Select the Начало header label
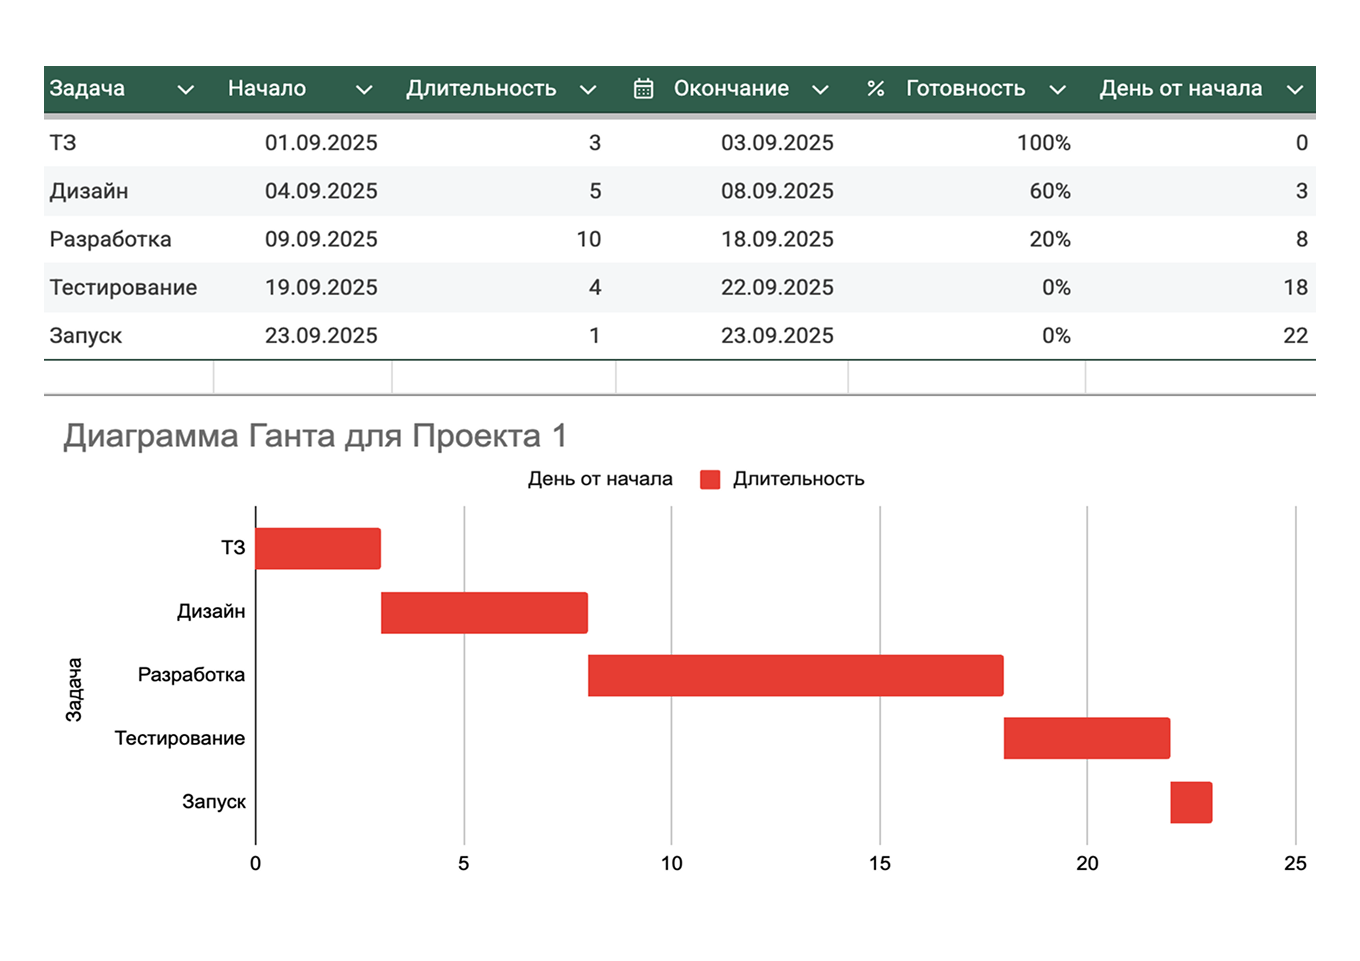 click(267, 89)
